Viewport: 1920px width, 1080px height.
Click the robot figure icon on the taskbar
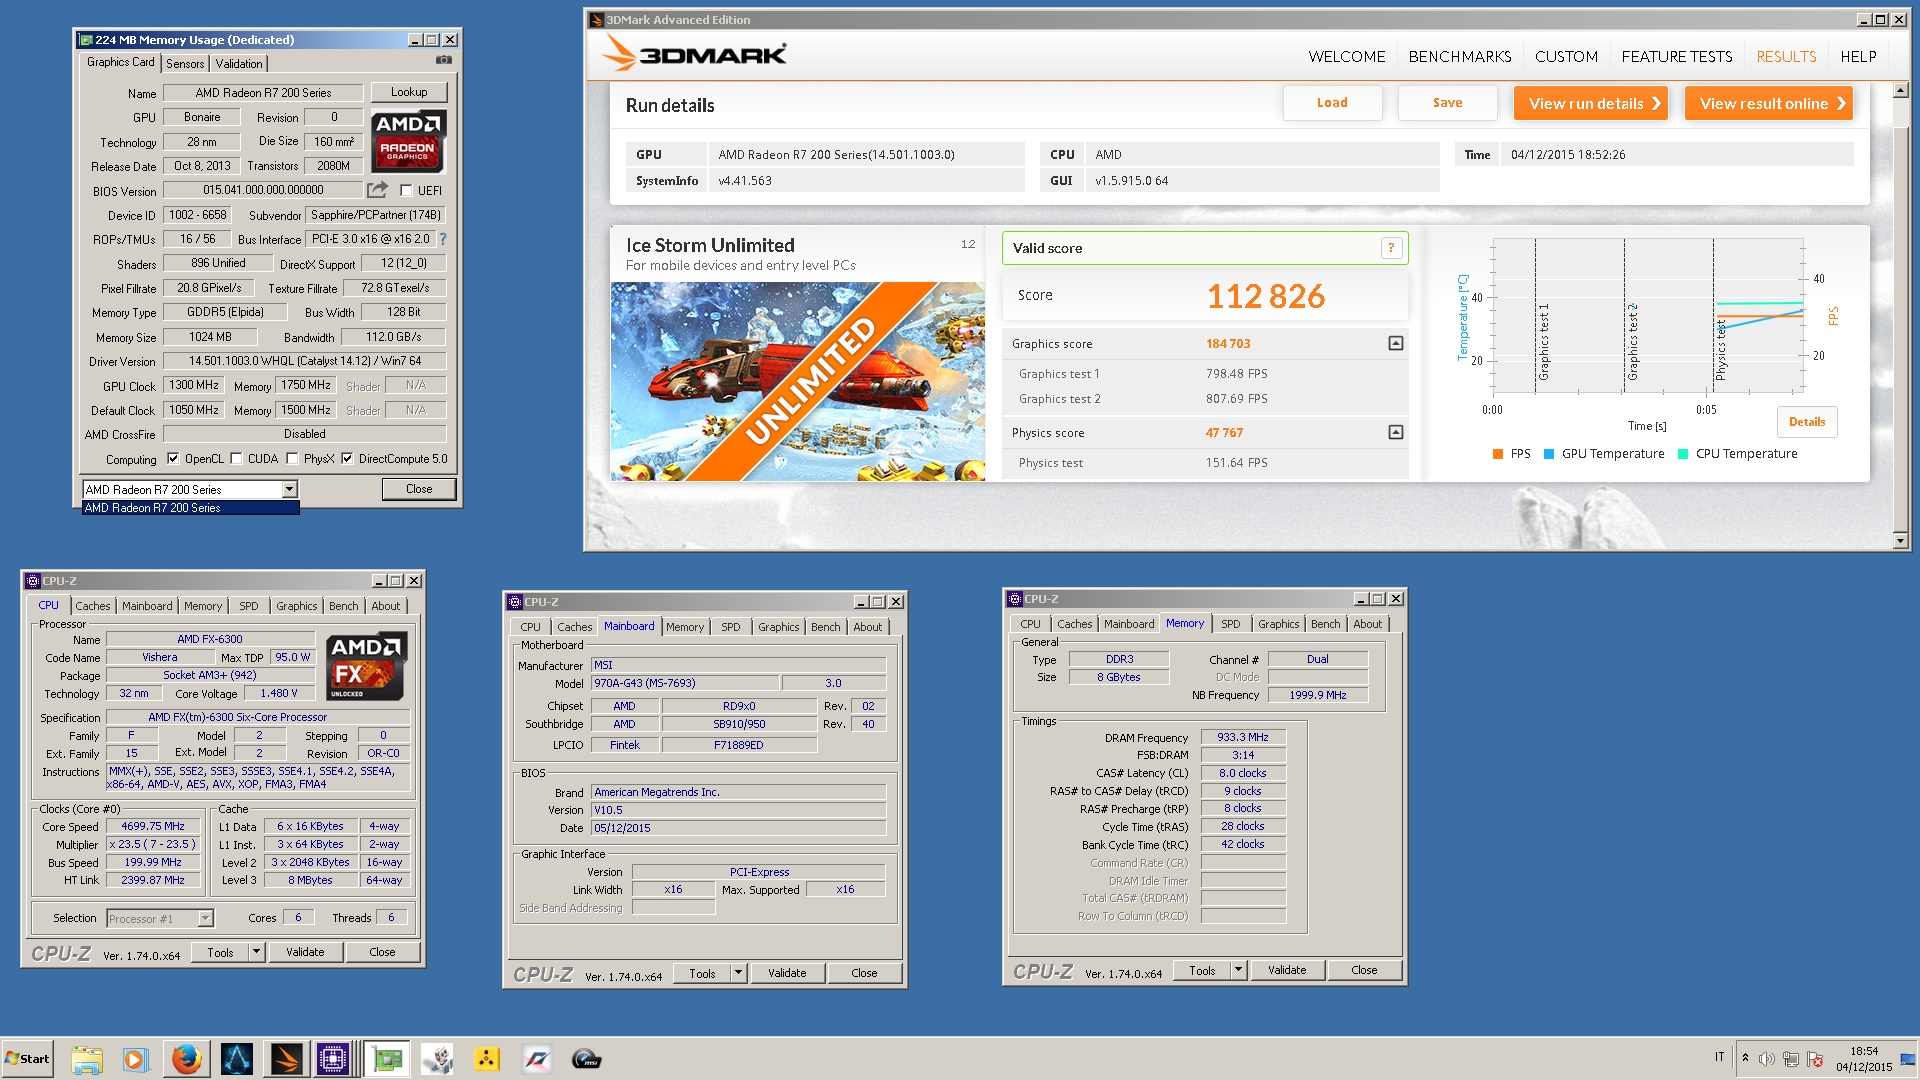437,1059
